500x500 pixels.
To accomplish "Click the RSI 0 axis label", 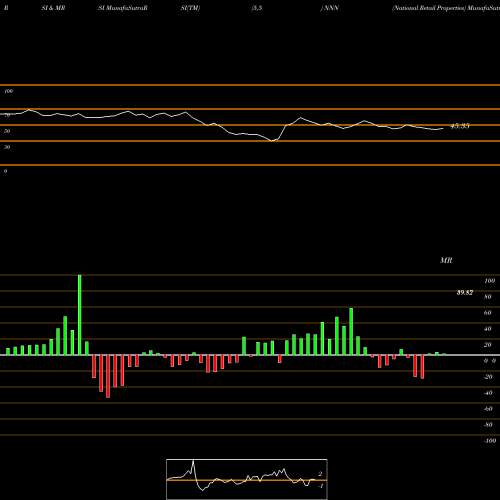I will (x=5, y=171).
